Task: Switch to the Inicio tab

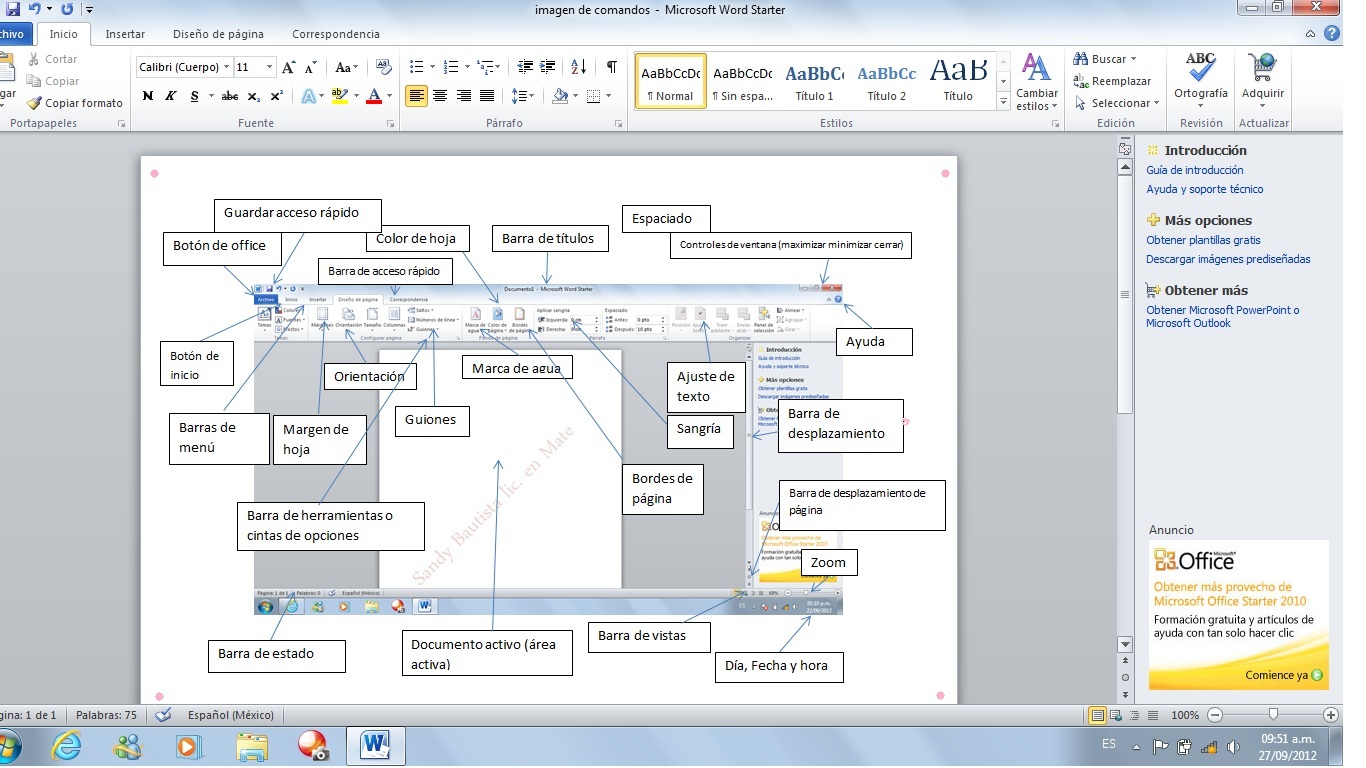Action: pos(63,34)
